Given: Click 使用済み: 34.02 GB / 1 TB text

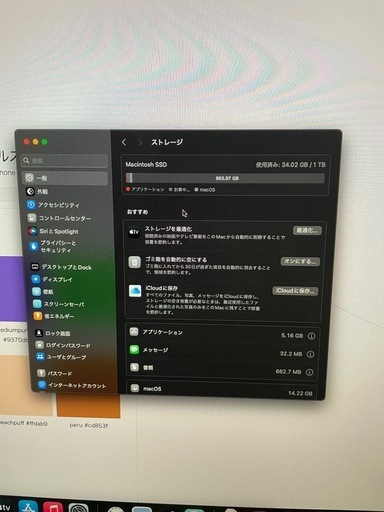Looking at the screenshot, I should pos(290,164).
